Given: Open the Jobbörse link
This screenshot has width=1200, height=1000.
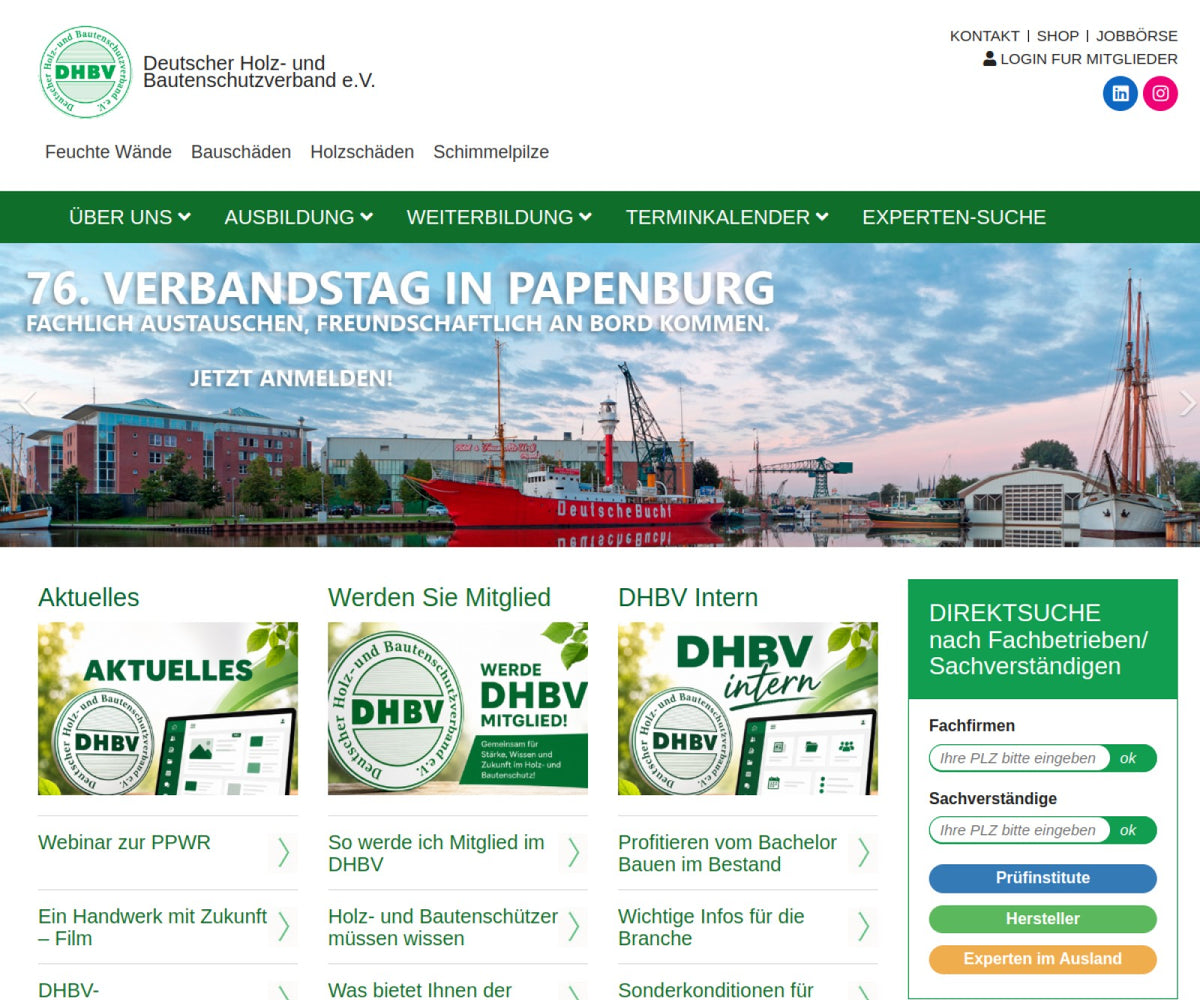Looking at the screenshot, I should (x=1137, y=36).
